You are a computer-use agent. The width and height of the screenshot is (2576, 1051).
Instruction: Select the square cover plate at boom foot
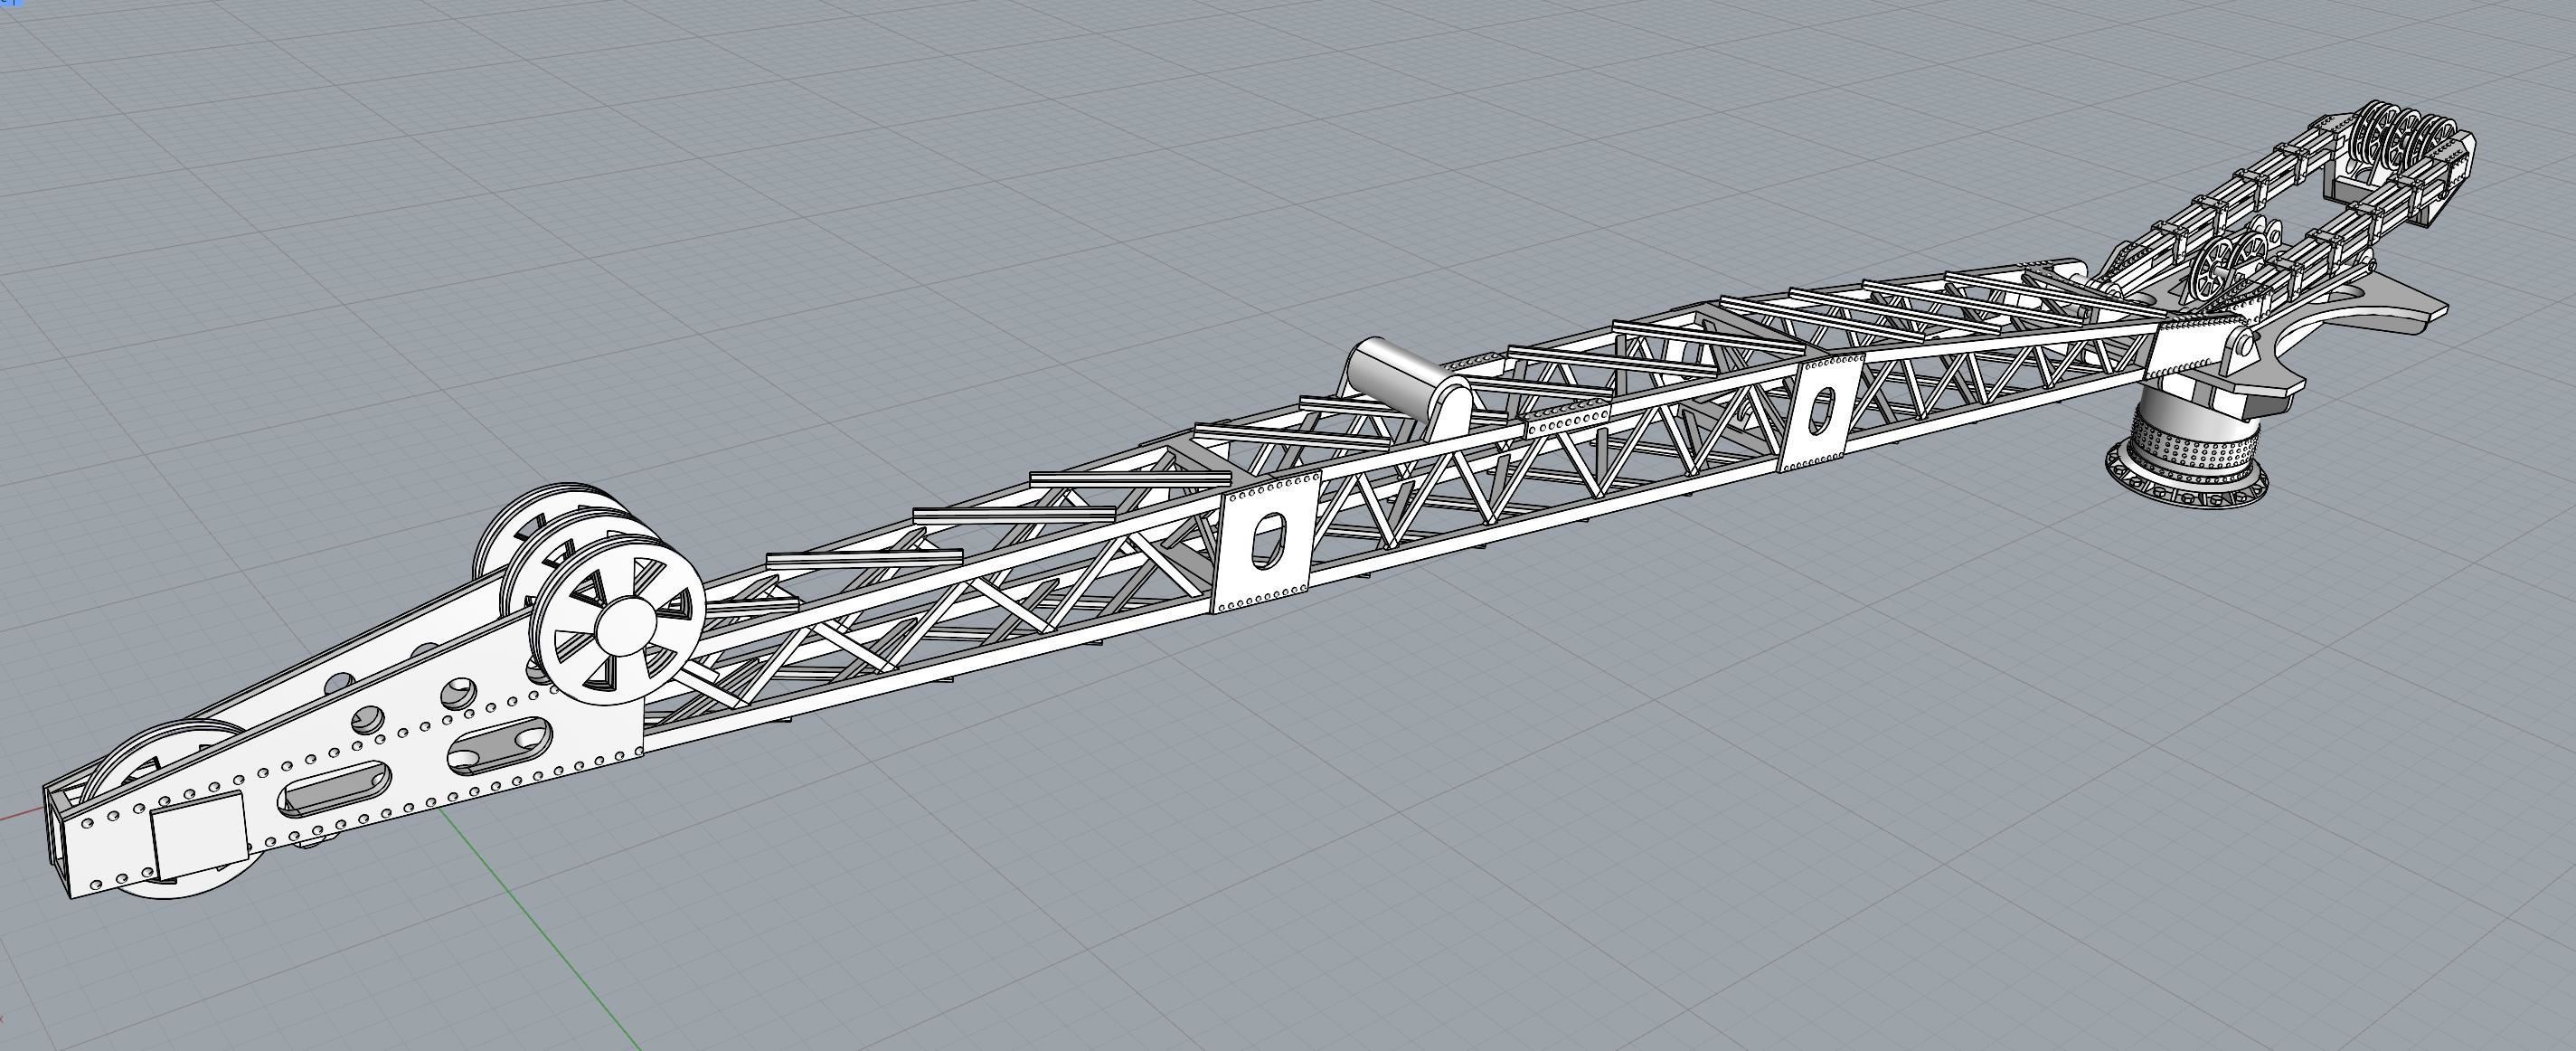(x=199, y=835)
